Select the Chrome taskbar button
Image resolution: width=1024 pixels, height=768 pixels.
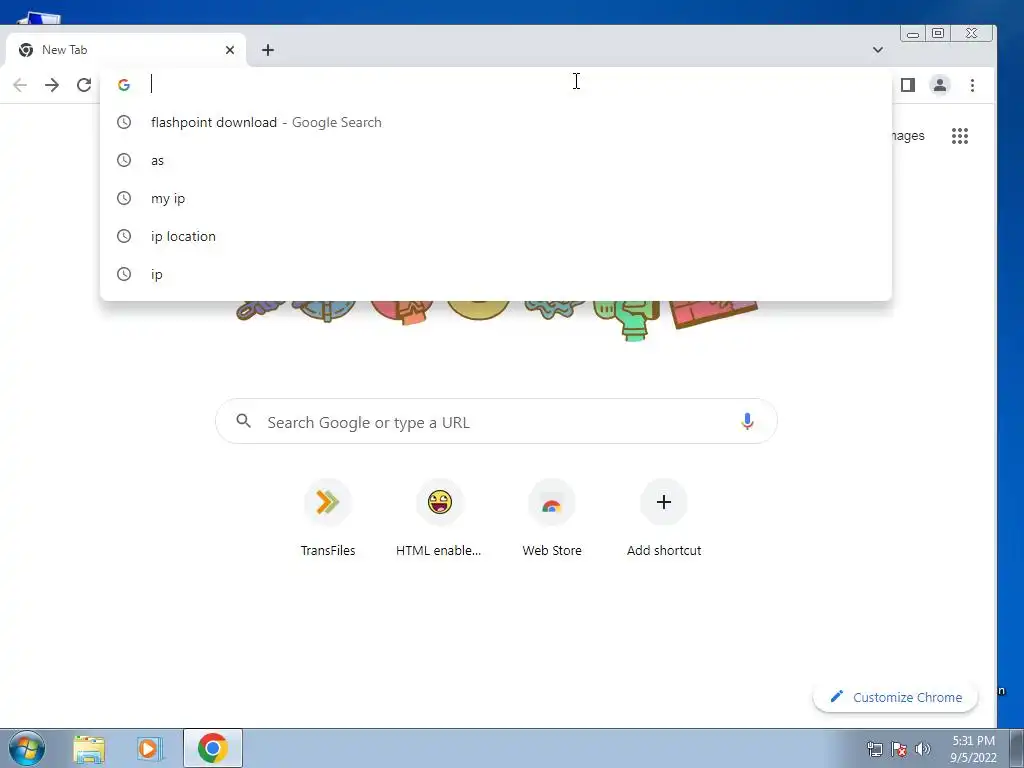click(x=213, y=748)
